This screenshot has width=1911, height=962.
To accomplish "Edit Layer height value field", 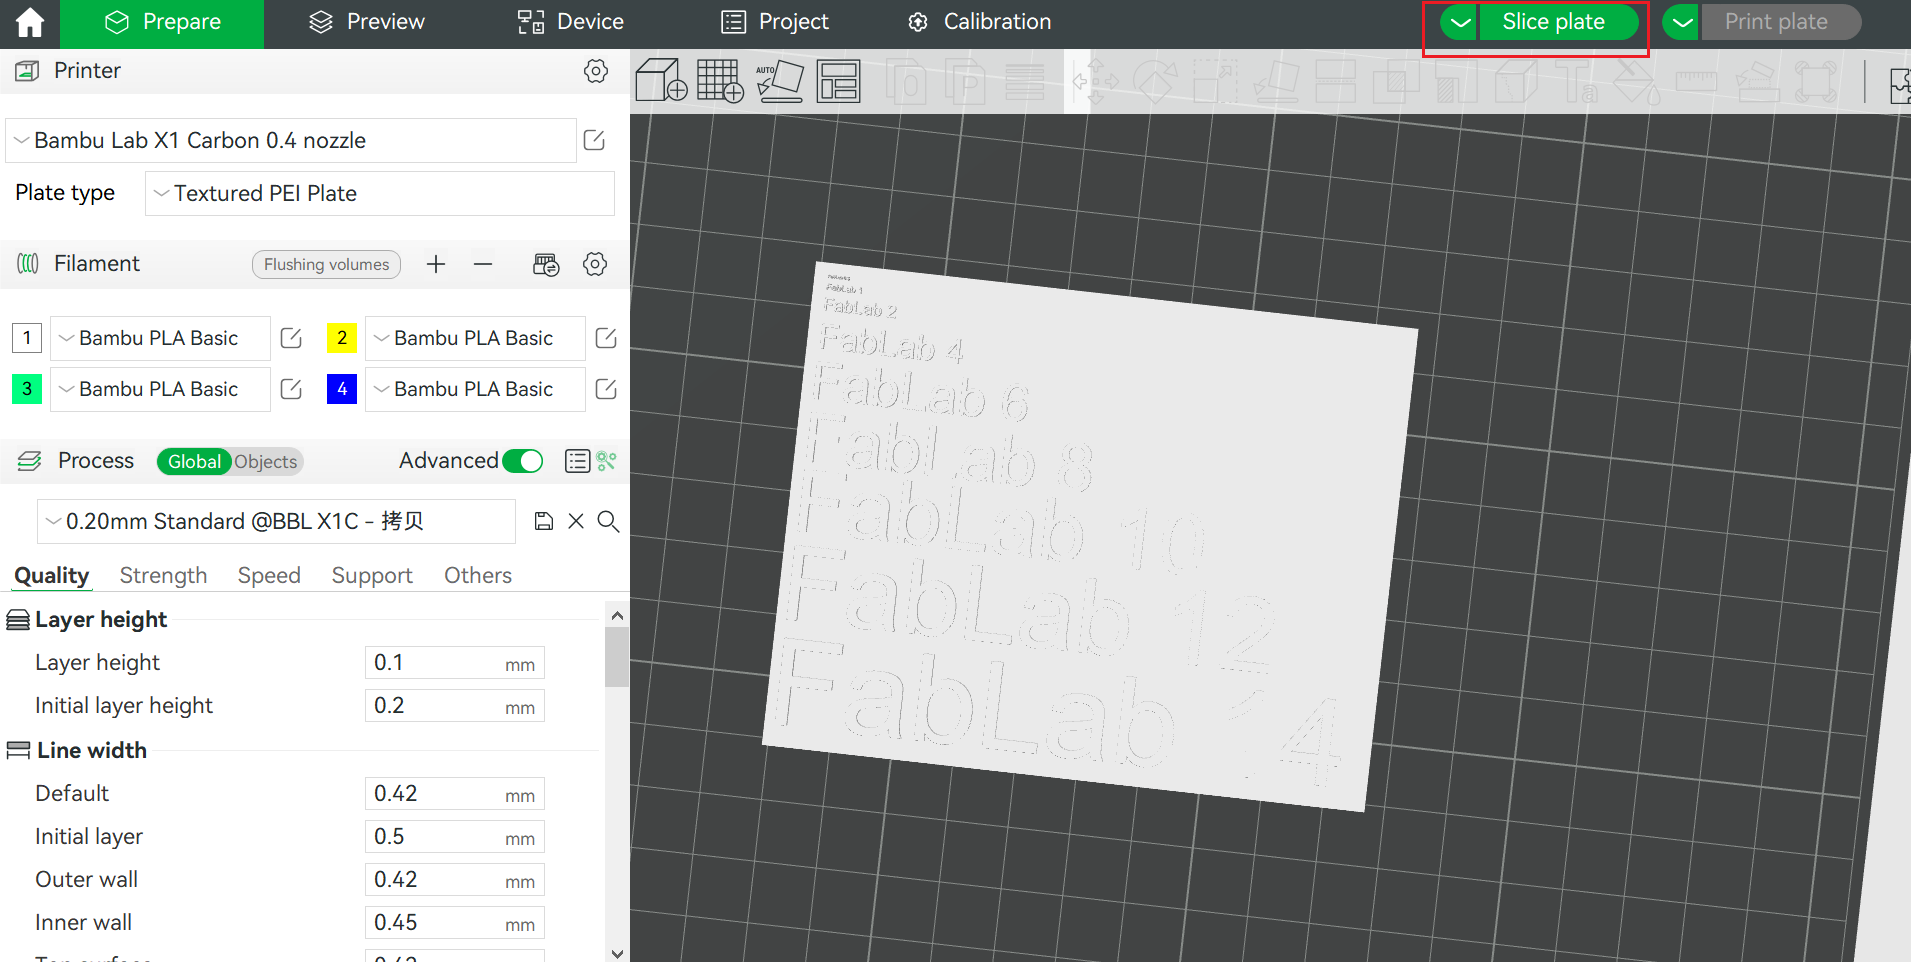I will (x=455, y=663).
